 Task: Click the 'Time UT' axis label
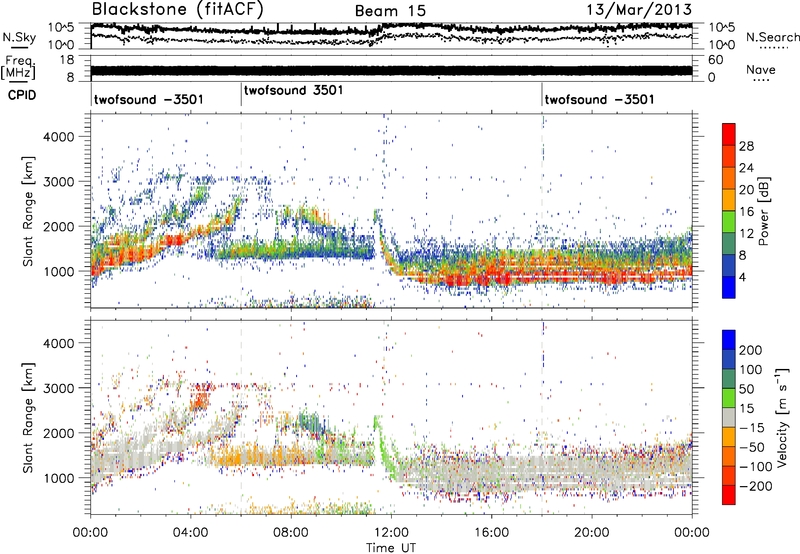tap(391, 548)
